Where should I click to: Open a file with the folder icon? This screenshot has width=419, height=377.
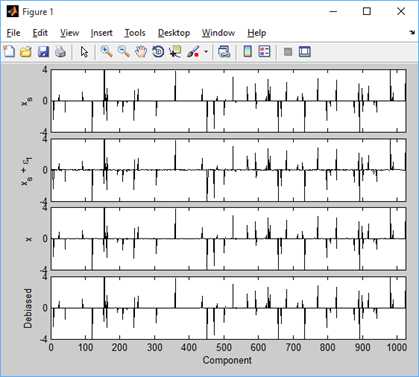tap(26, 52)
